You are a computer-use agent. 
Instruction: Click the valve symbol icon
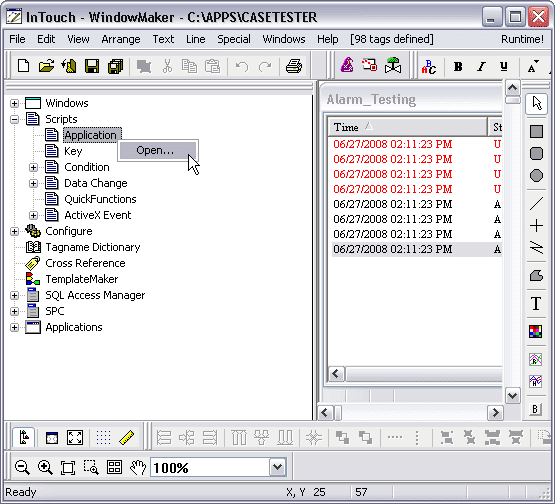[x=393, y=65]
